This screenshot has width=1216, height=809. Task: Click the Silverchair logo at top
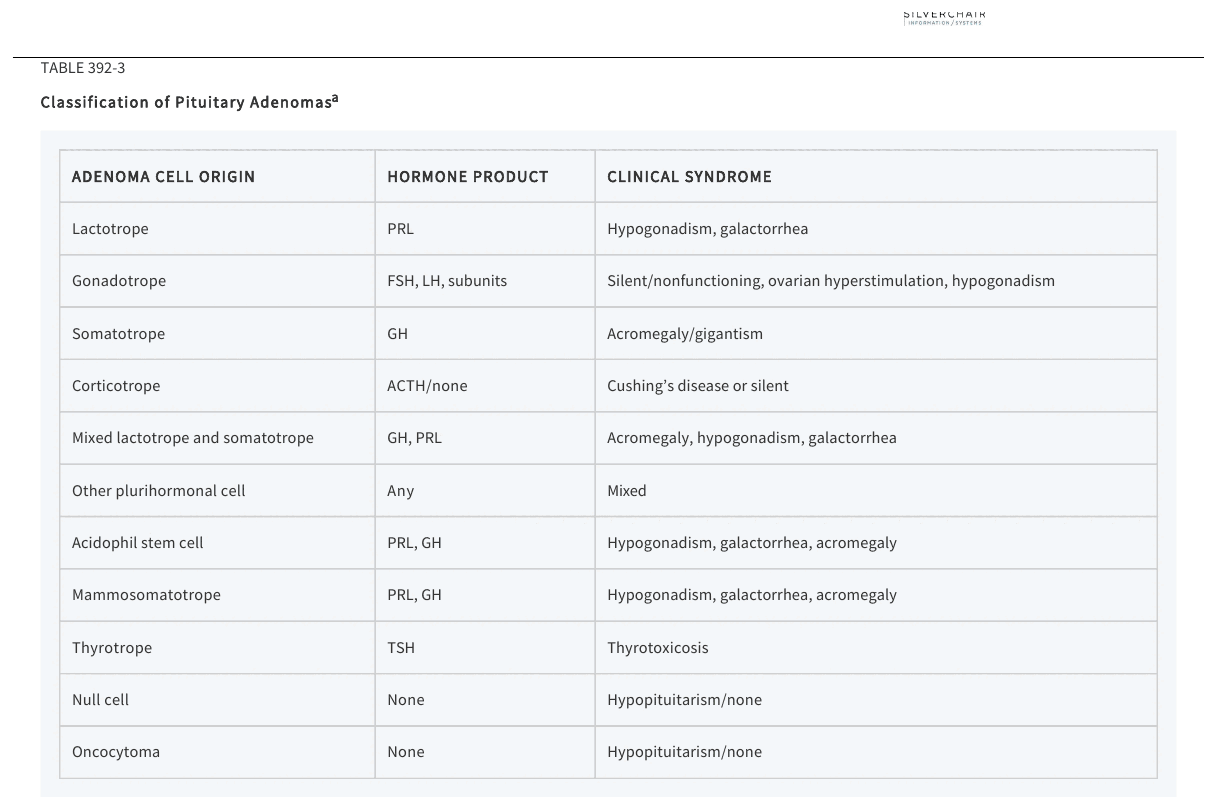point(943,17)
